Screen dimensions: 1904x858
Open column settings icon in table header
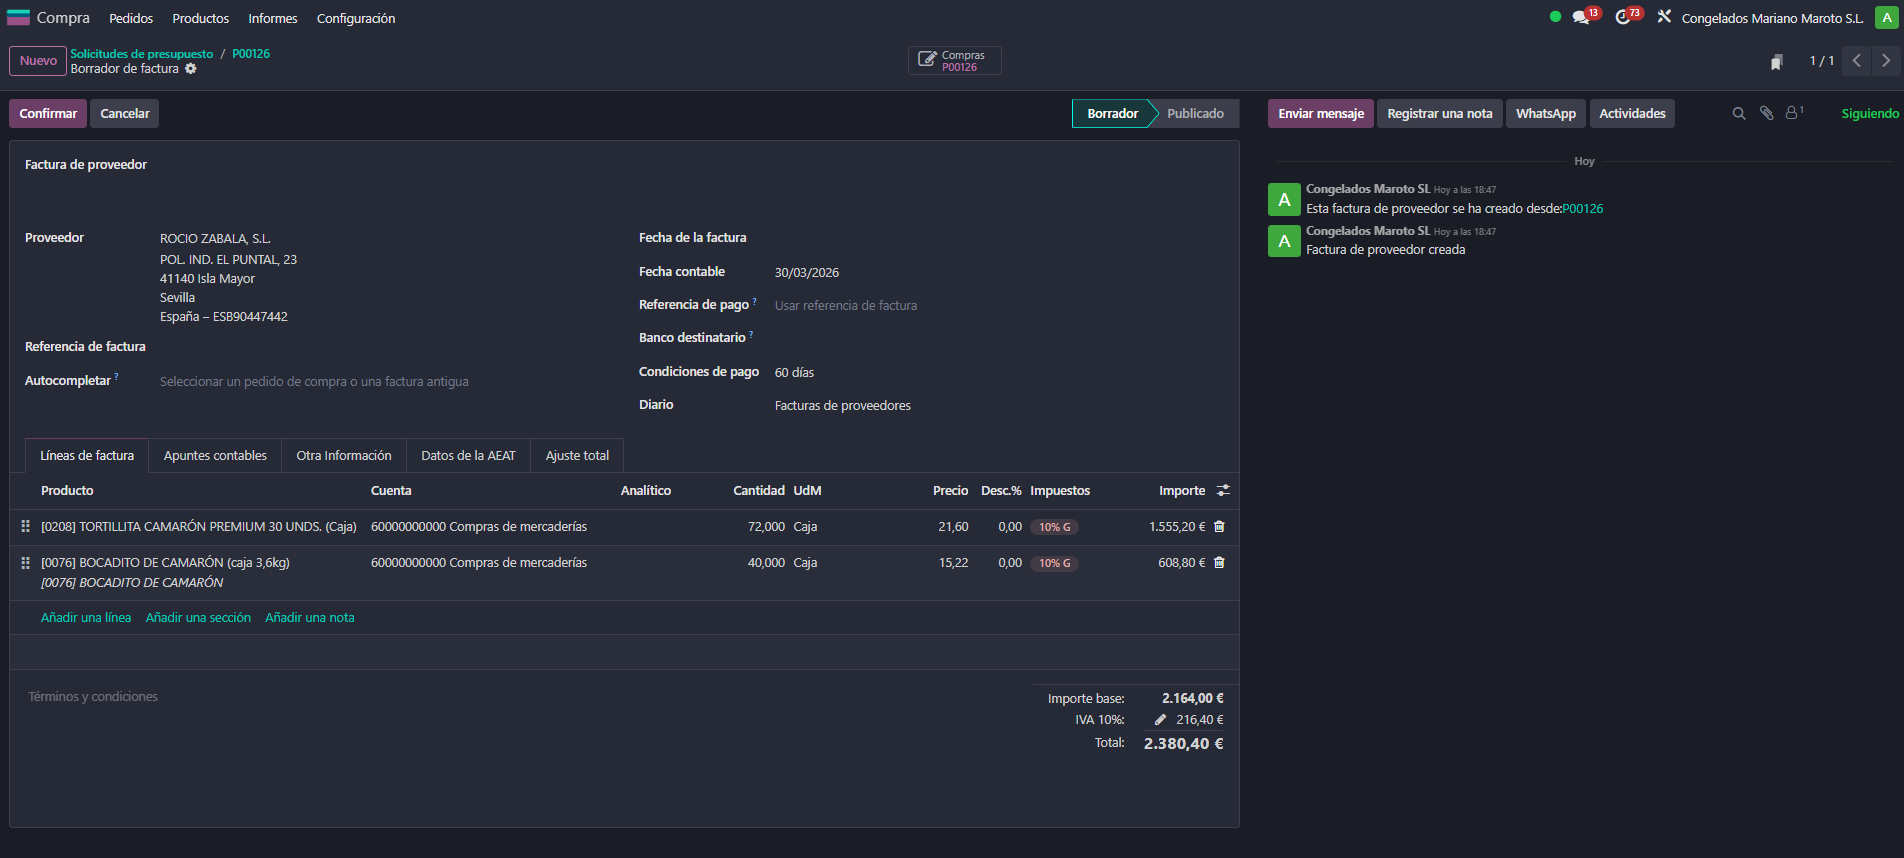(1222, 491)
